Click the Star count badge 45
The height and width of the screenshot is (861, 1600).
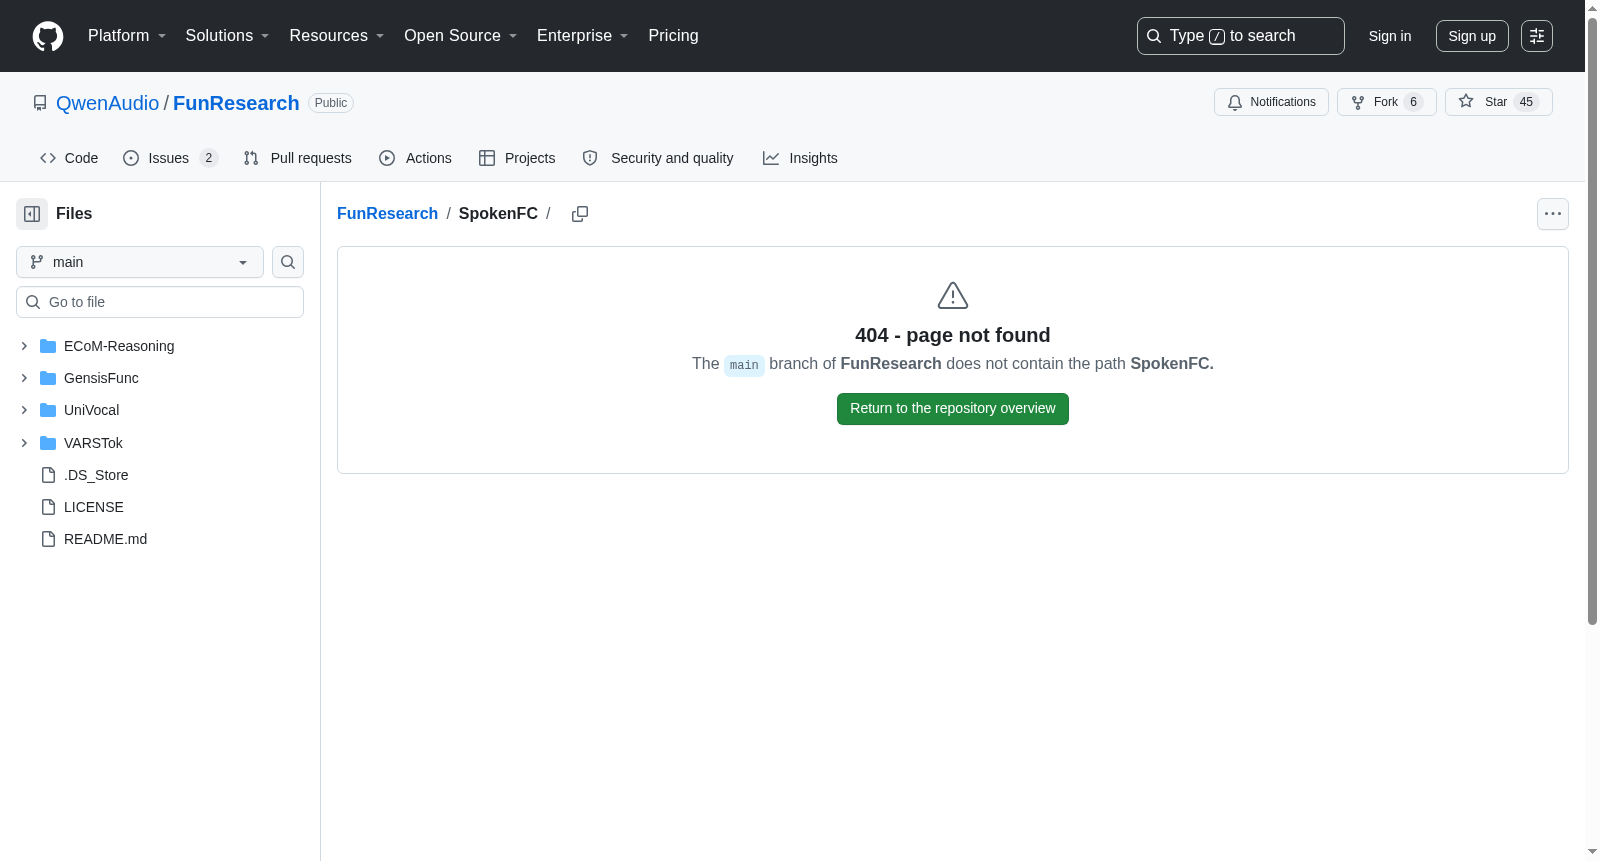(1526, 102)
